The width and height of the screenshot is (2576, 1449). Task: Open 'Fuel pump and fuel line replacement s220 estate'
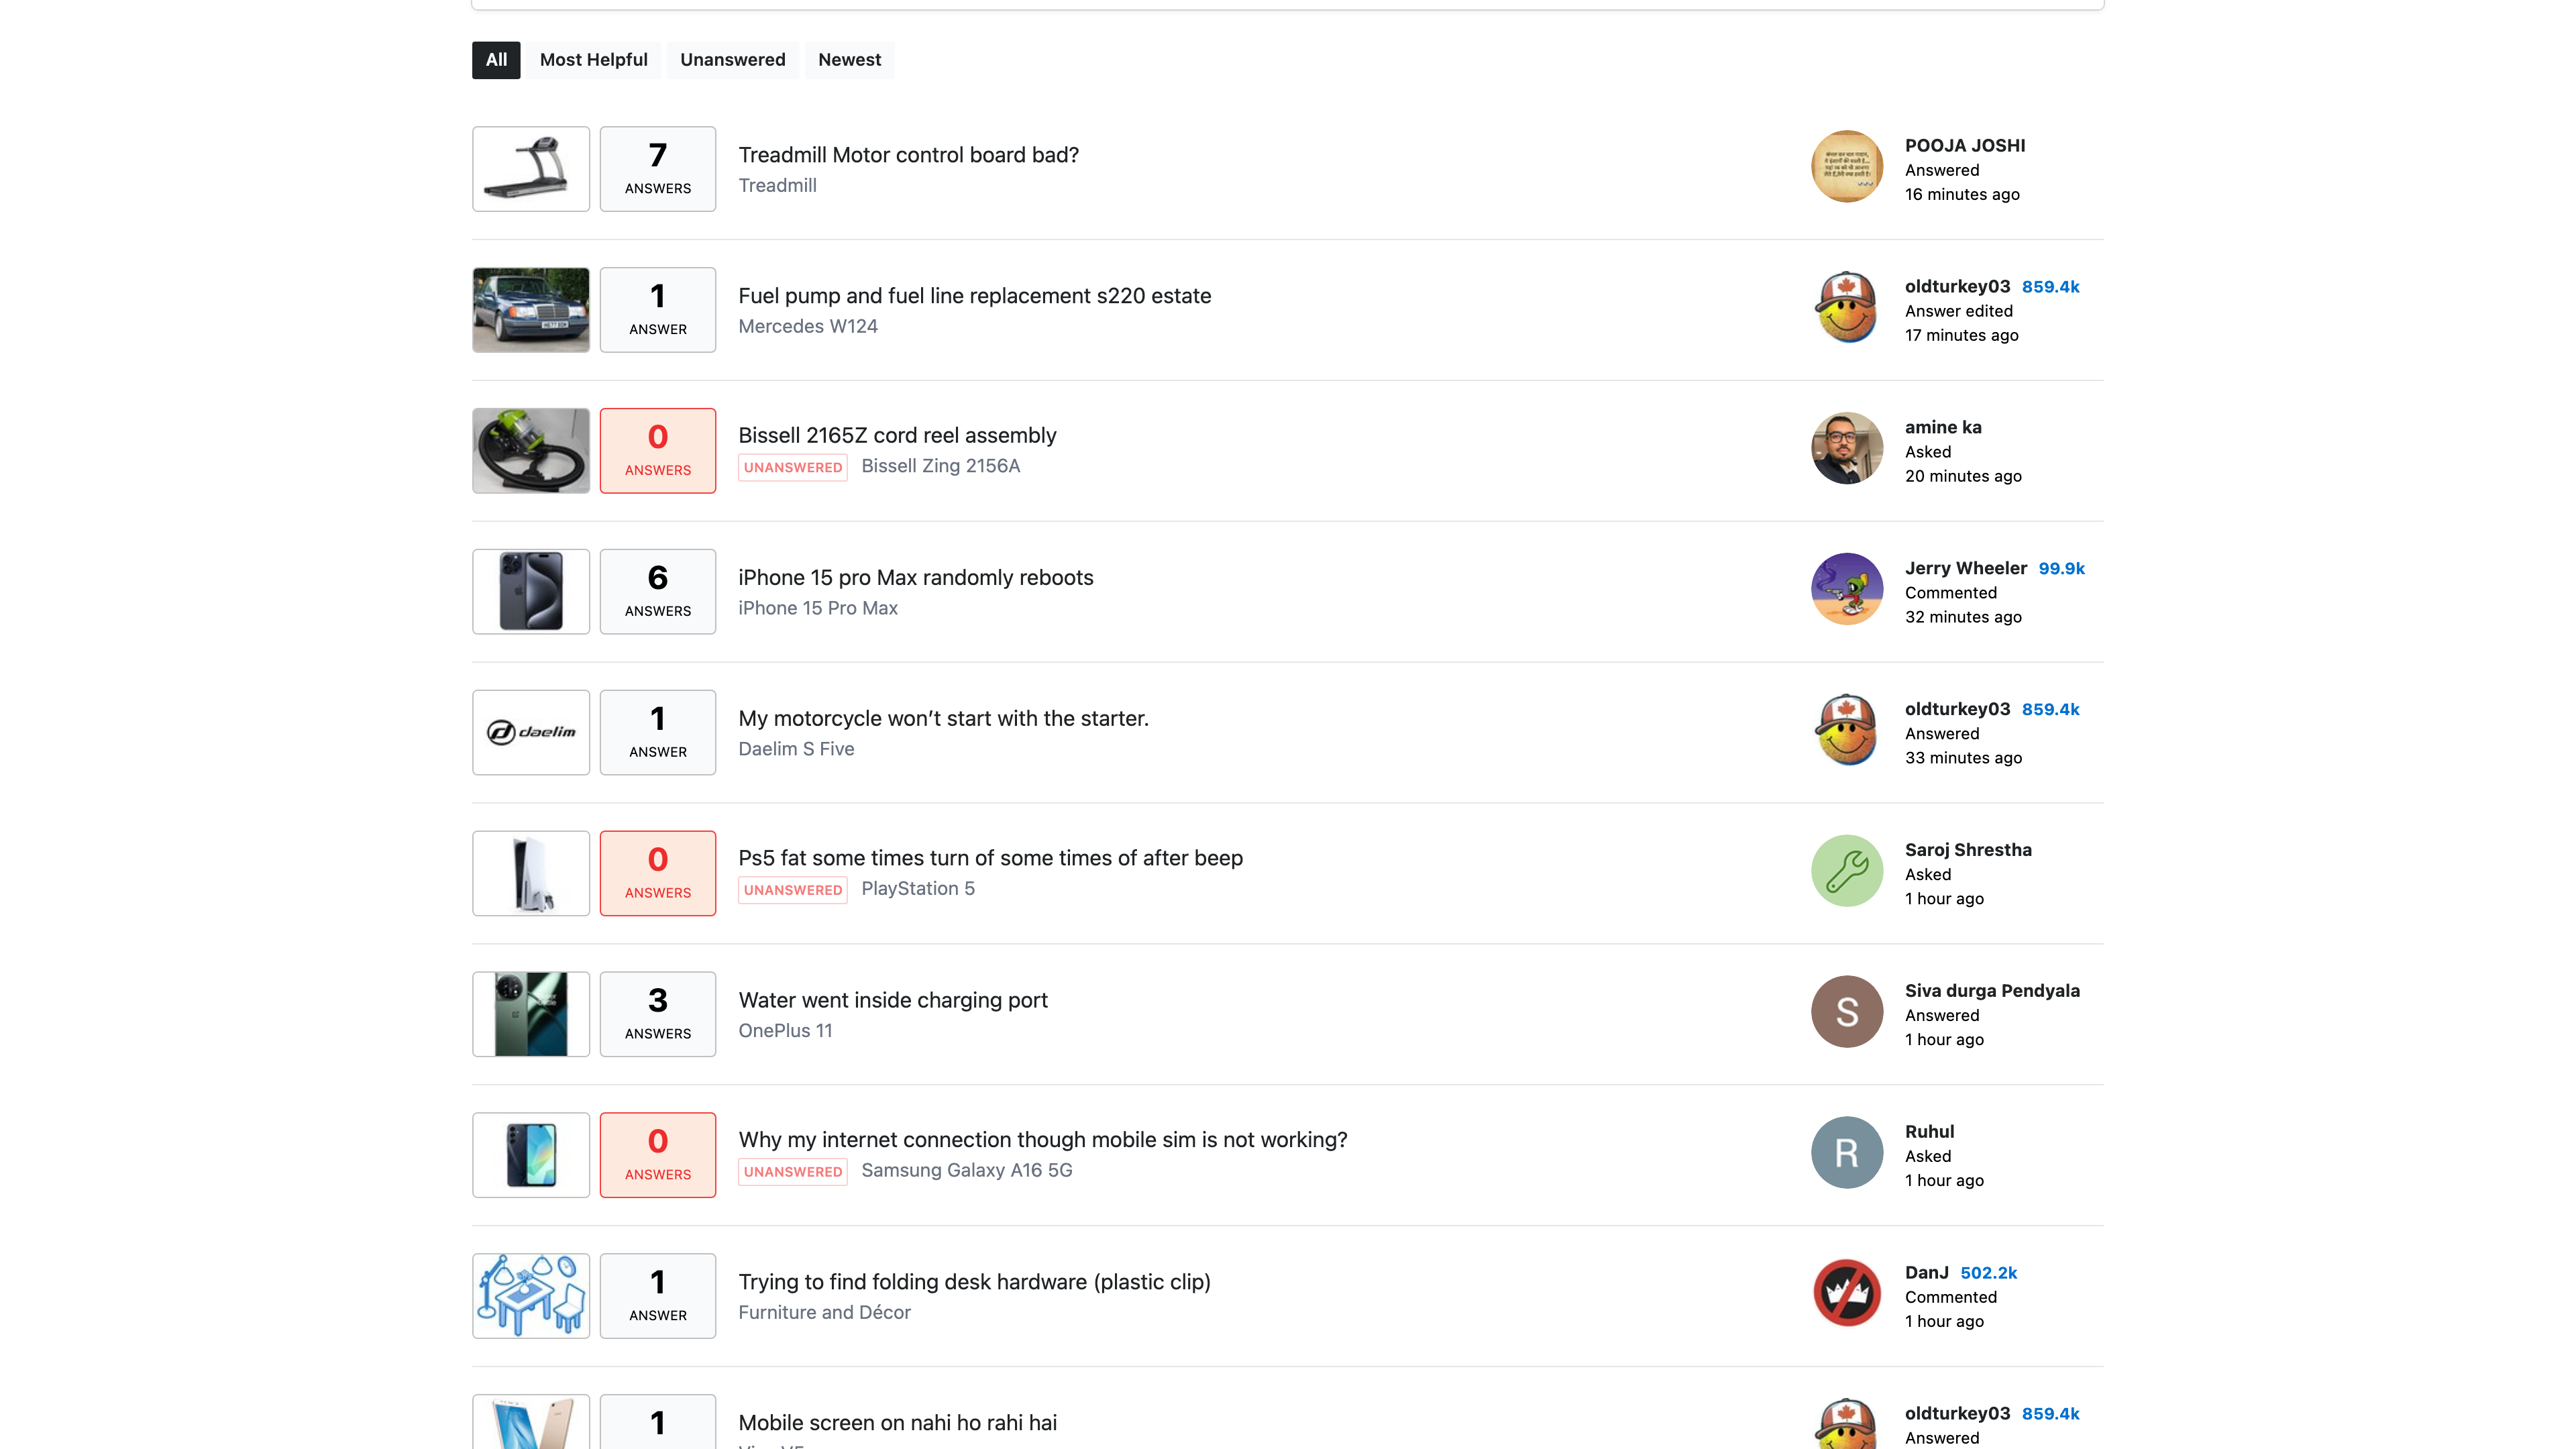click(974, 296)
